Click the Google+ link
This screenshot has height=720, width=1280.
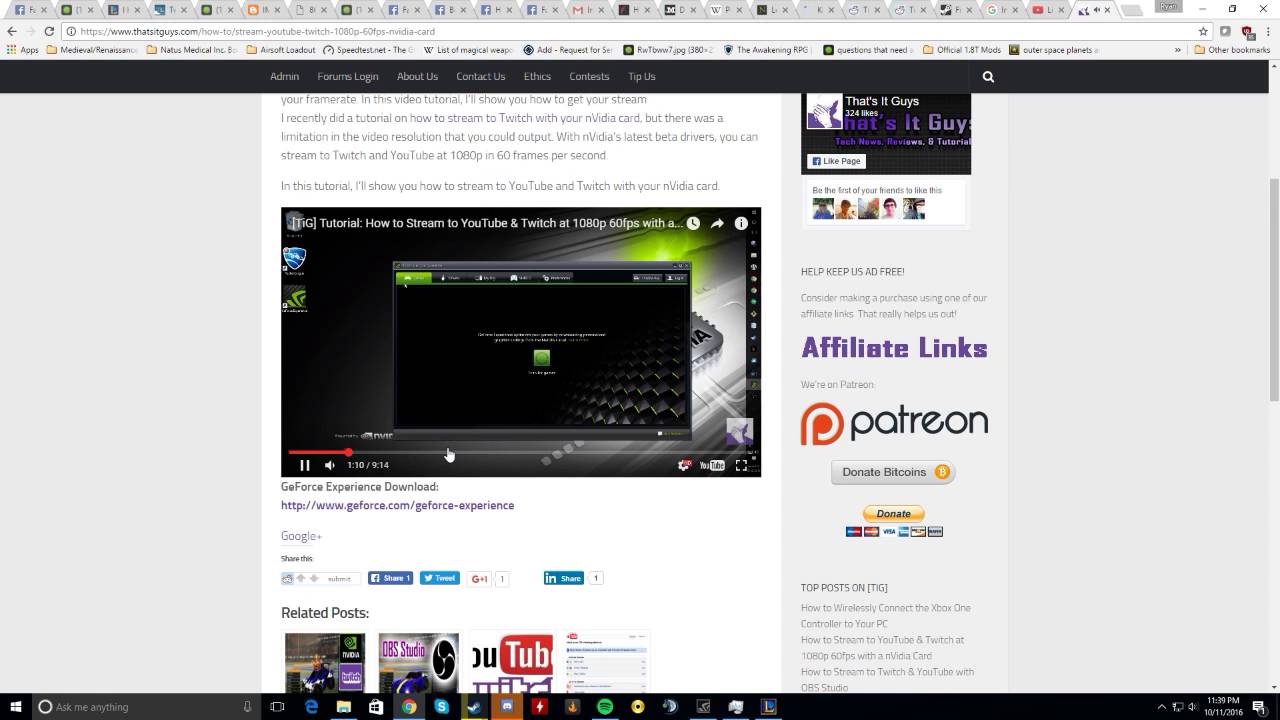[x=301, y=536]
